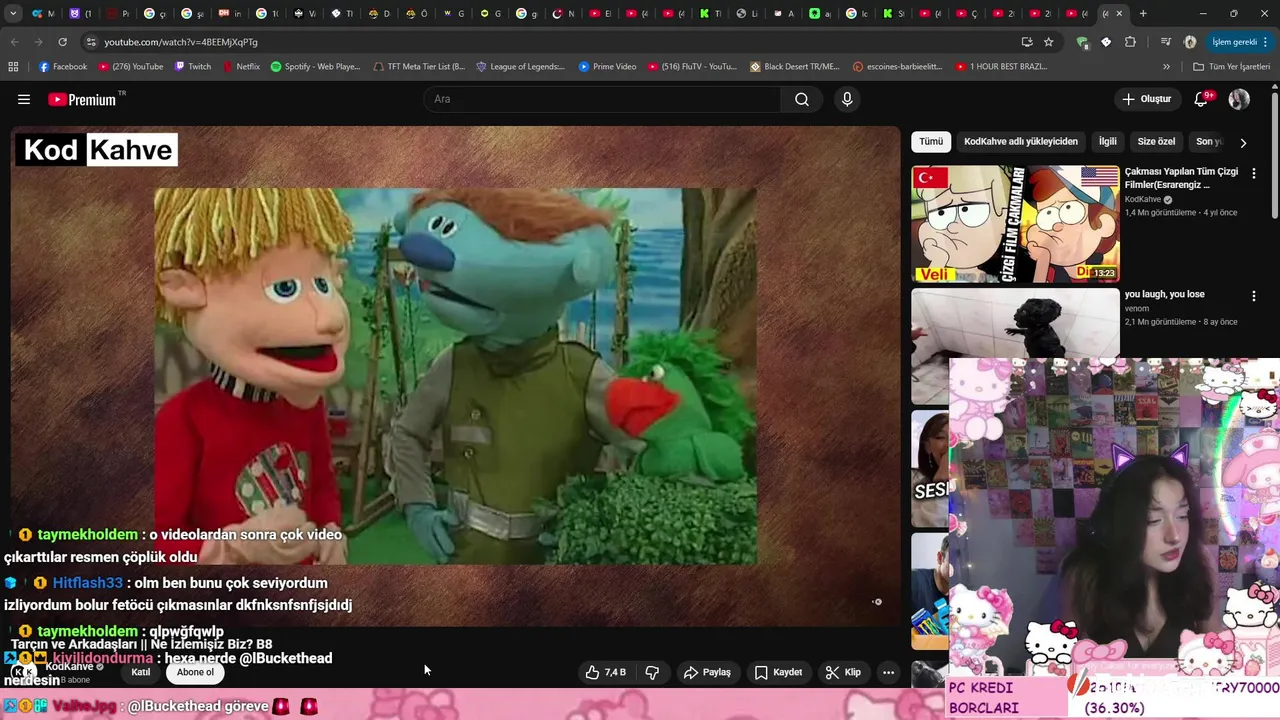Submit search with the magnifier icon
Viewport: 1280px width, 720px height.
pos(802,99)
